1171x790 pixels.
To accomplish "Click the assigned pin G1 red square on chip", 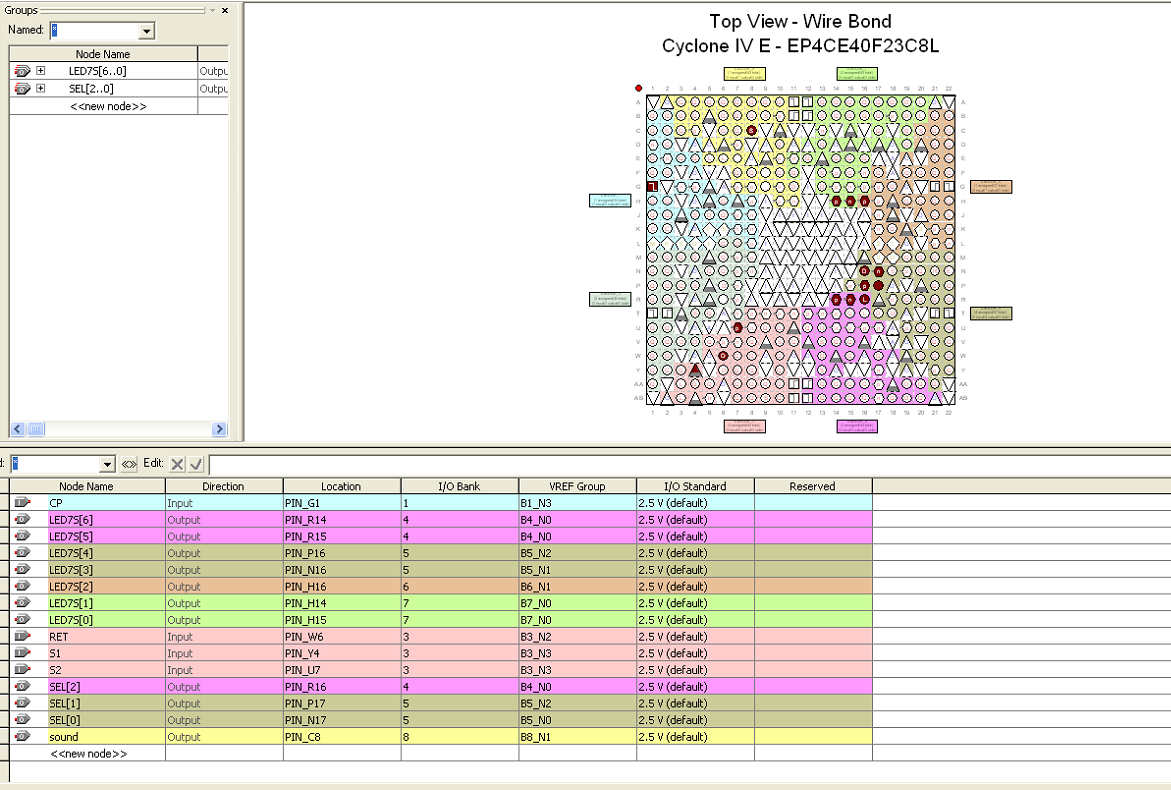I will click(x=653, y=187).
